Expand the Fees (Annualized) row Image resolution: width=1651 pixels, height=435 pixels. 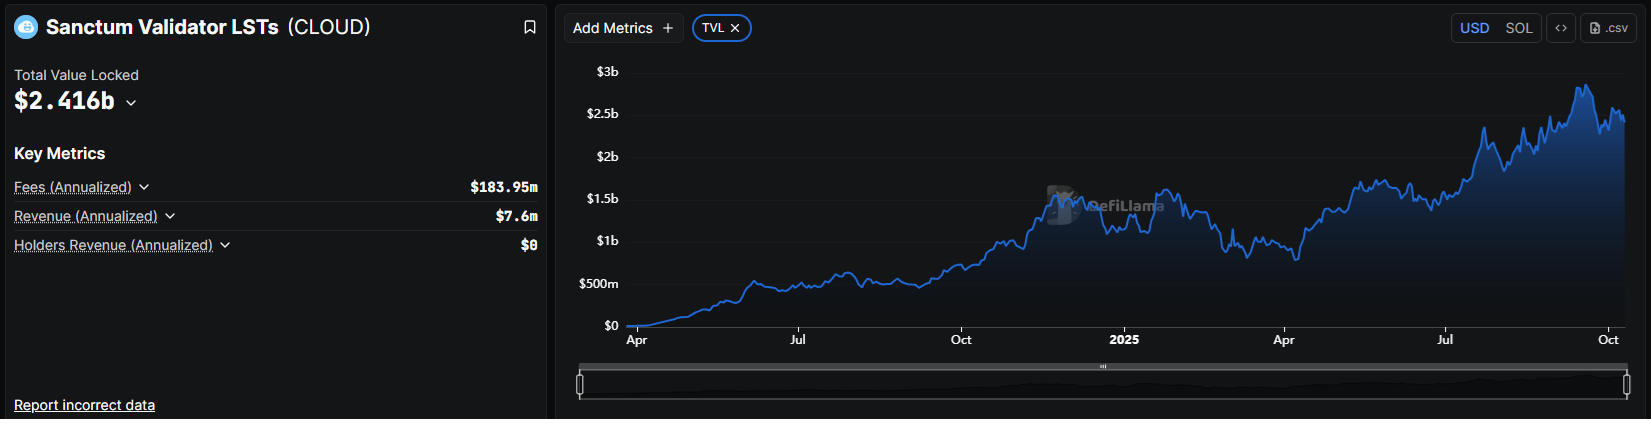tap(144, 187)
